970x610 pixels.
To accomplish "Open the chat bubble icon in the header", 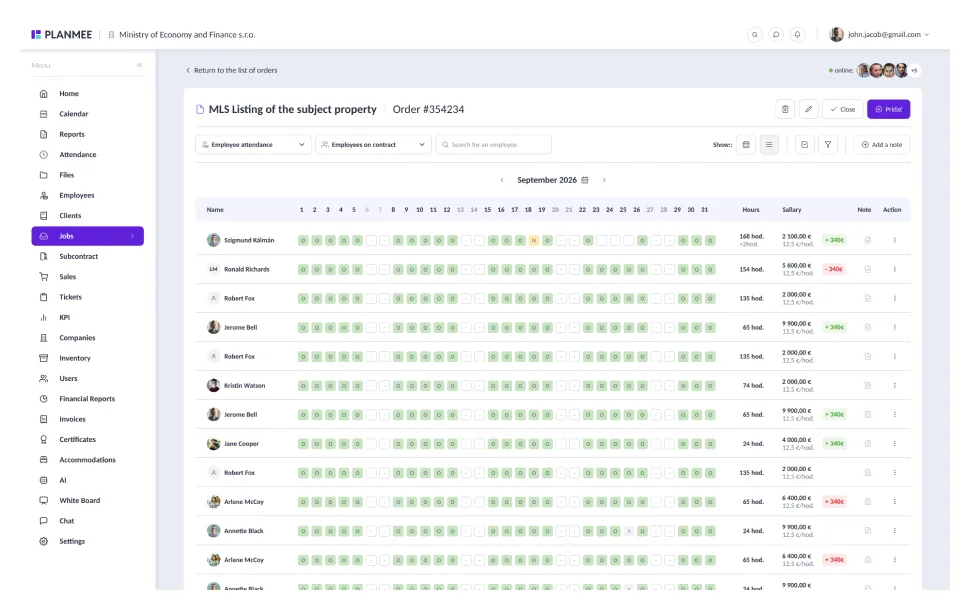I will tap(776, 35).
